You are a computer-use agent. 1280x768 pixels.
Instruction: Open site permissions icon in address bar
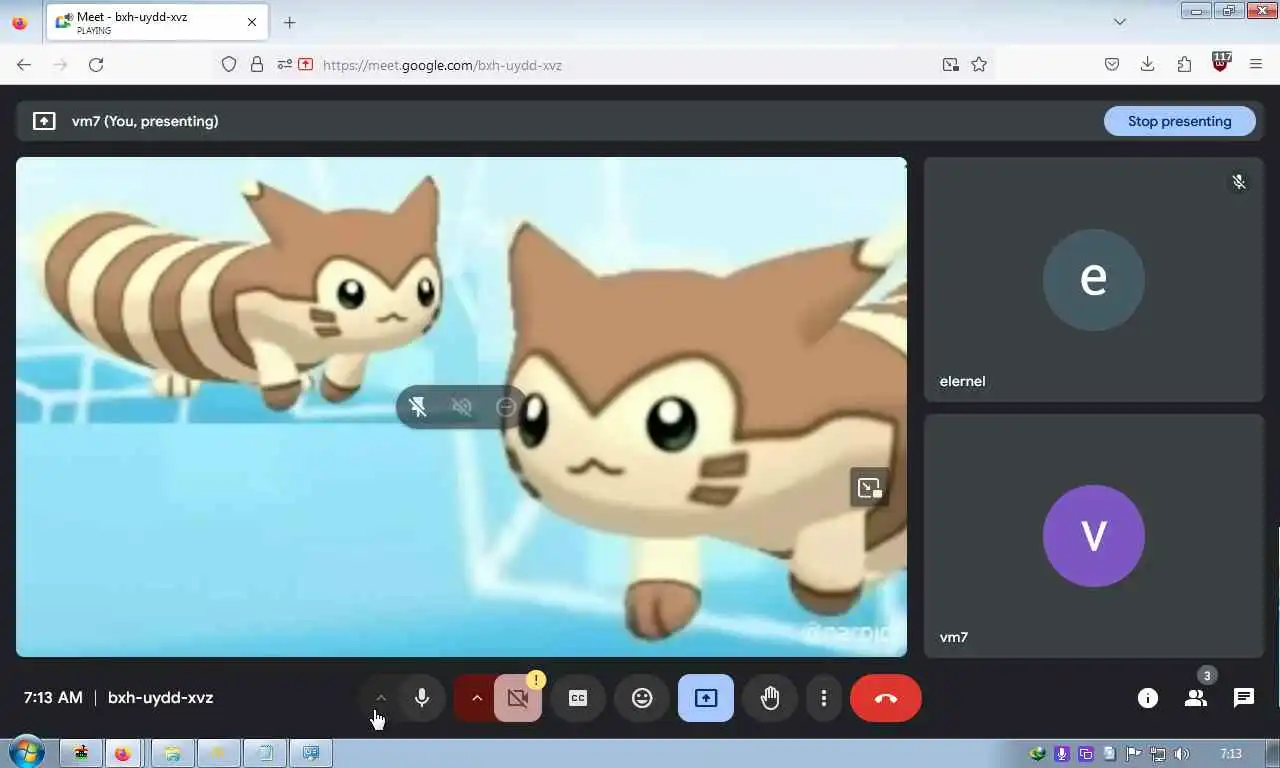[284, 65]
